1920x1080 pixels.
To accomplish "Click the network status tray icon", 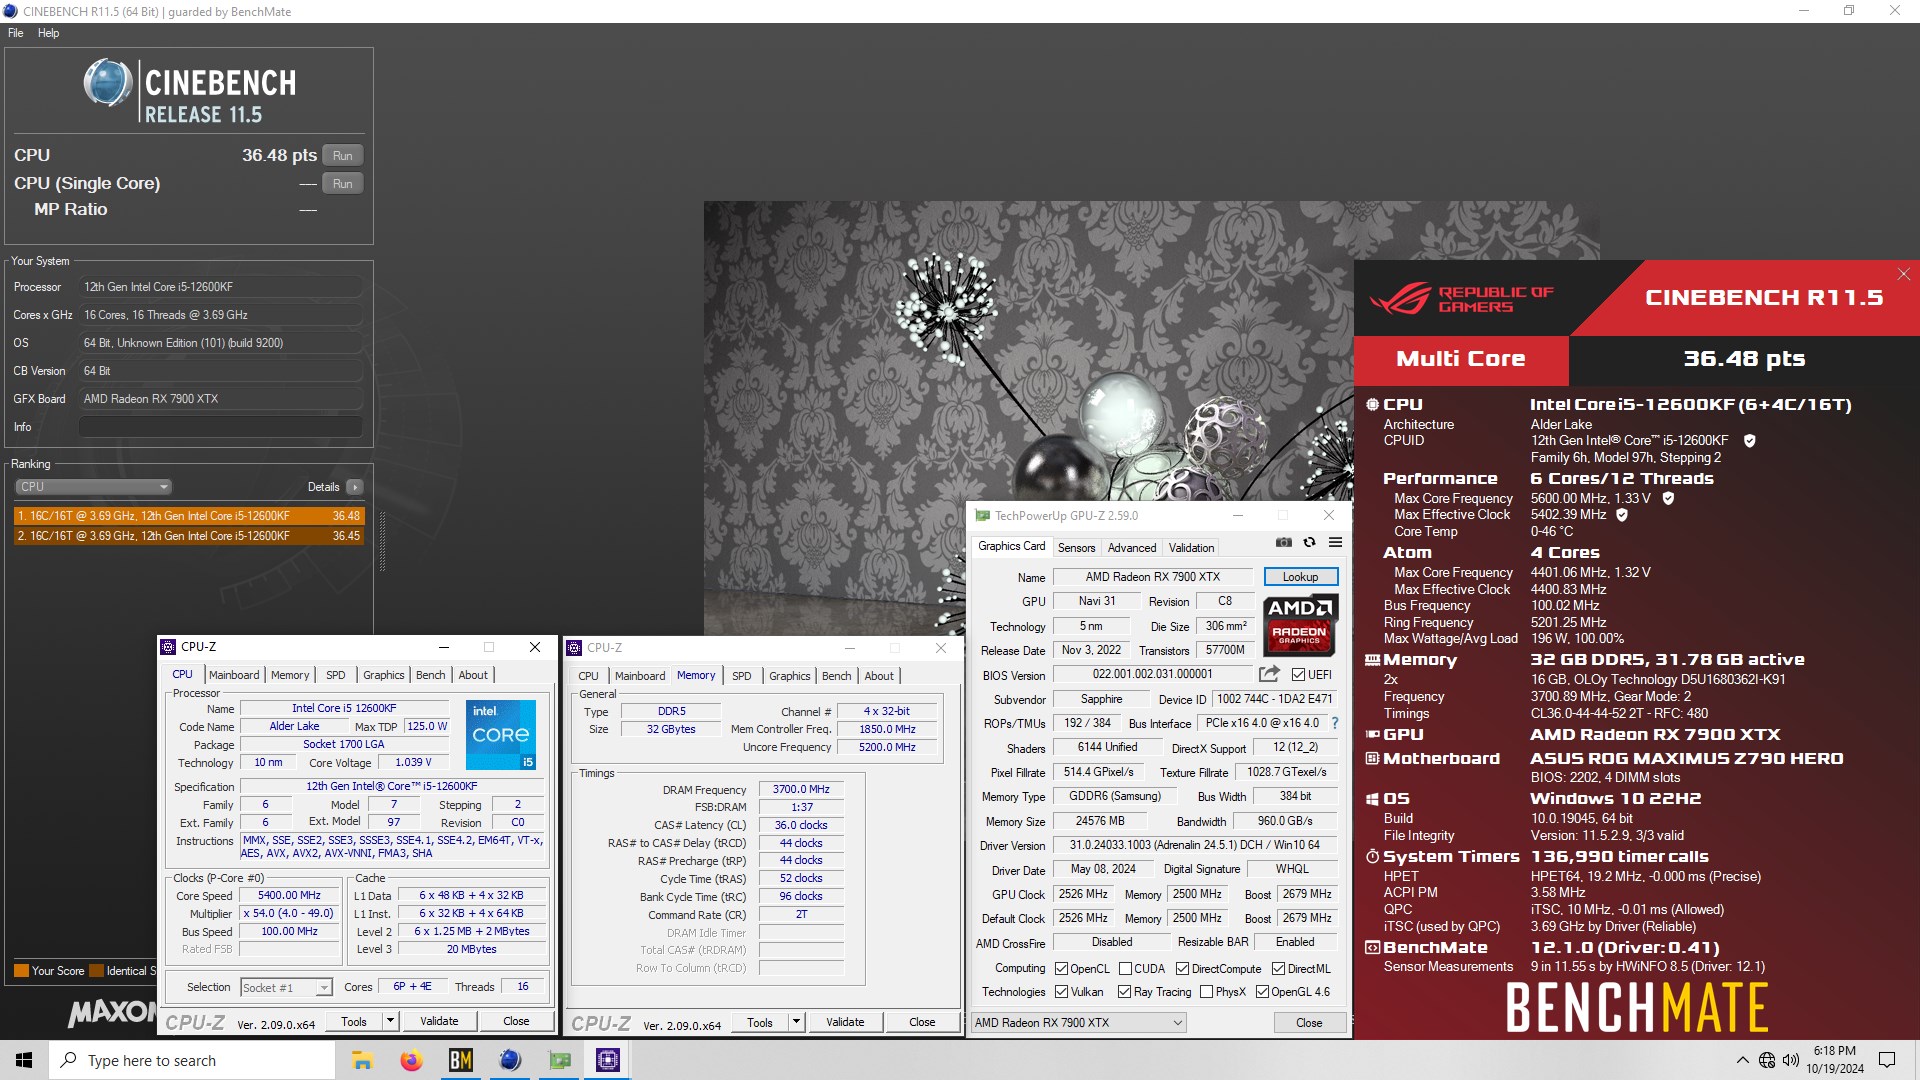I will [1767, 1061].
